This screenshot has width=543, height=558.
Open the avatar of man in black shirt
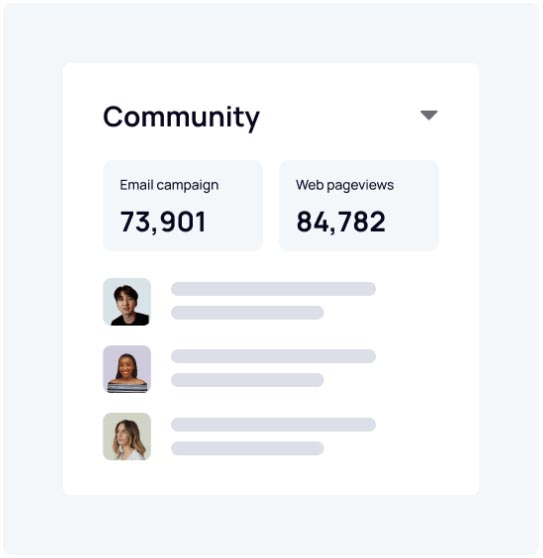tap(127, 302)
